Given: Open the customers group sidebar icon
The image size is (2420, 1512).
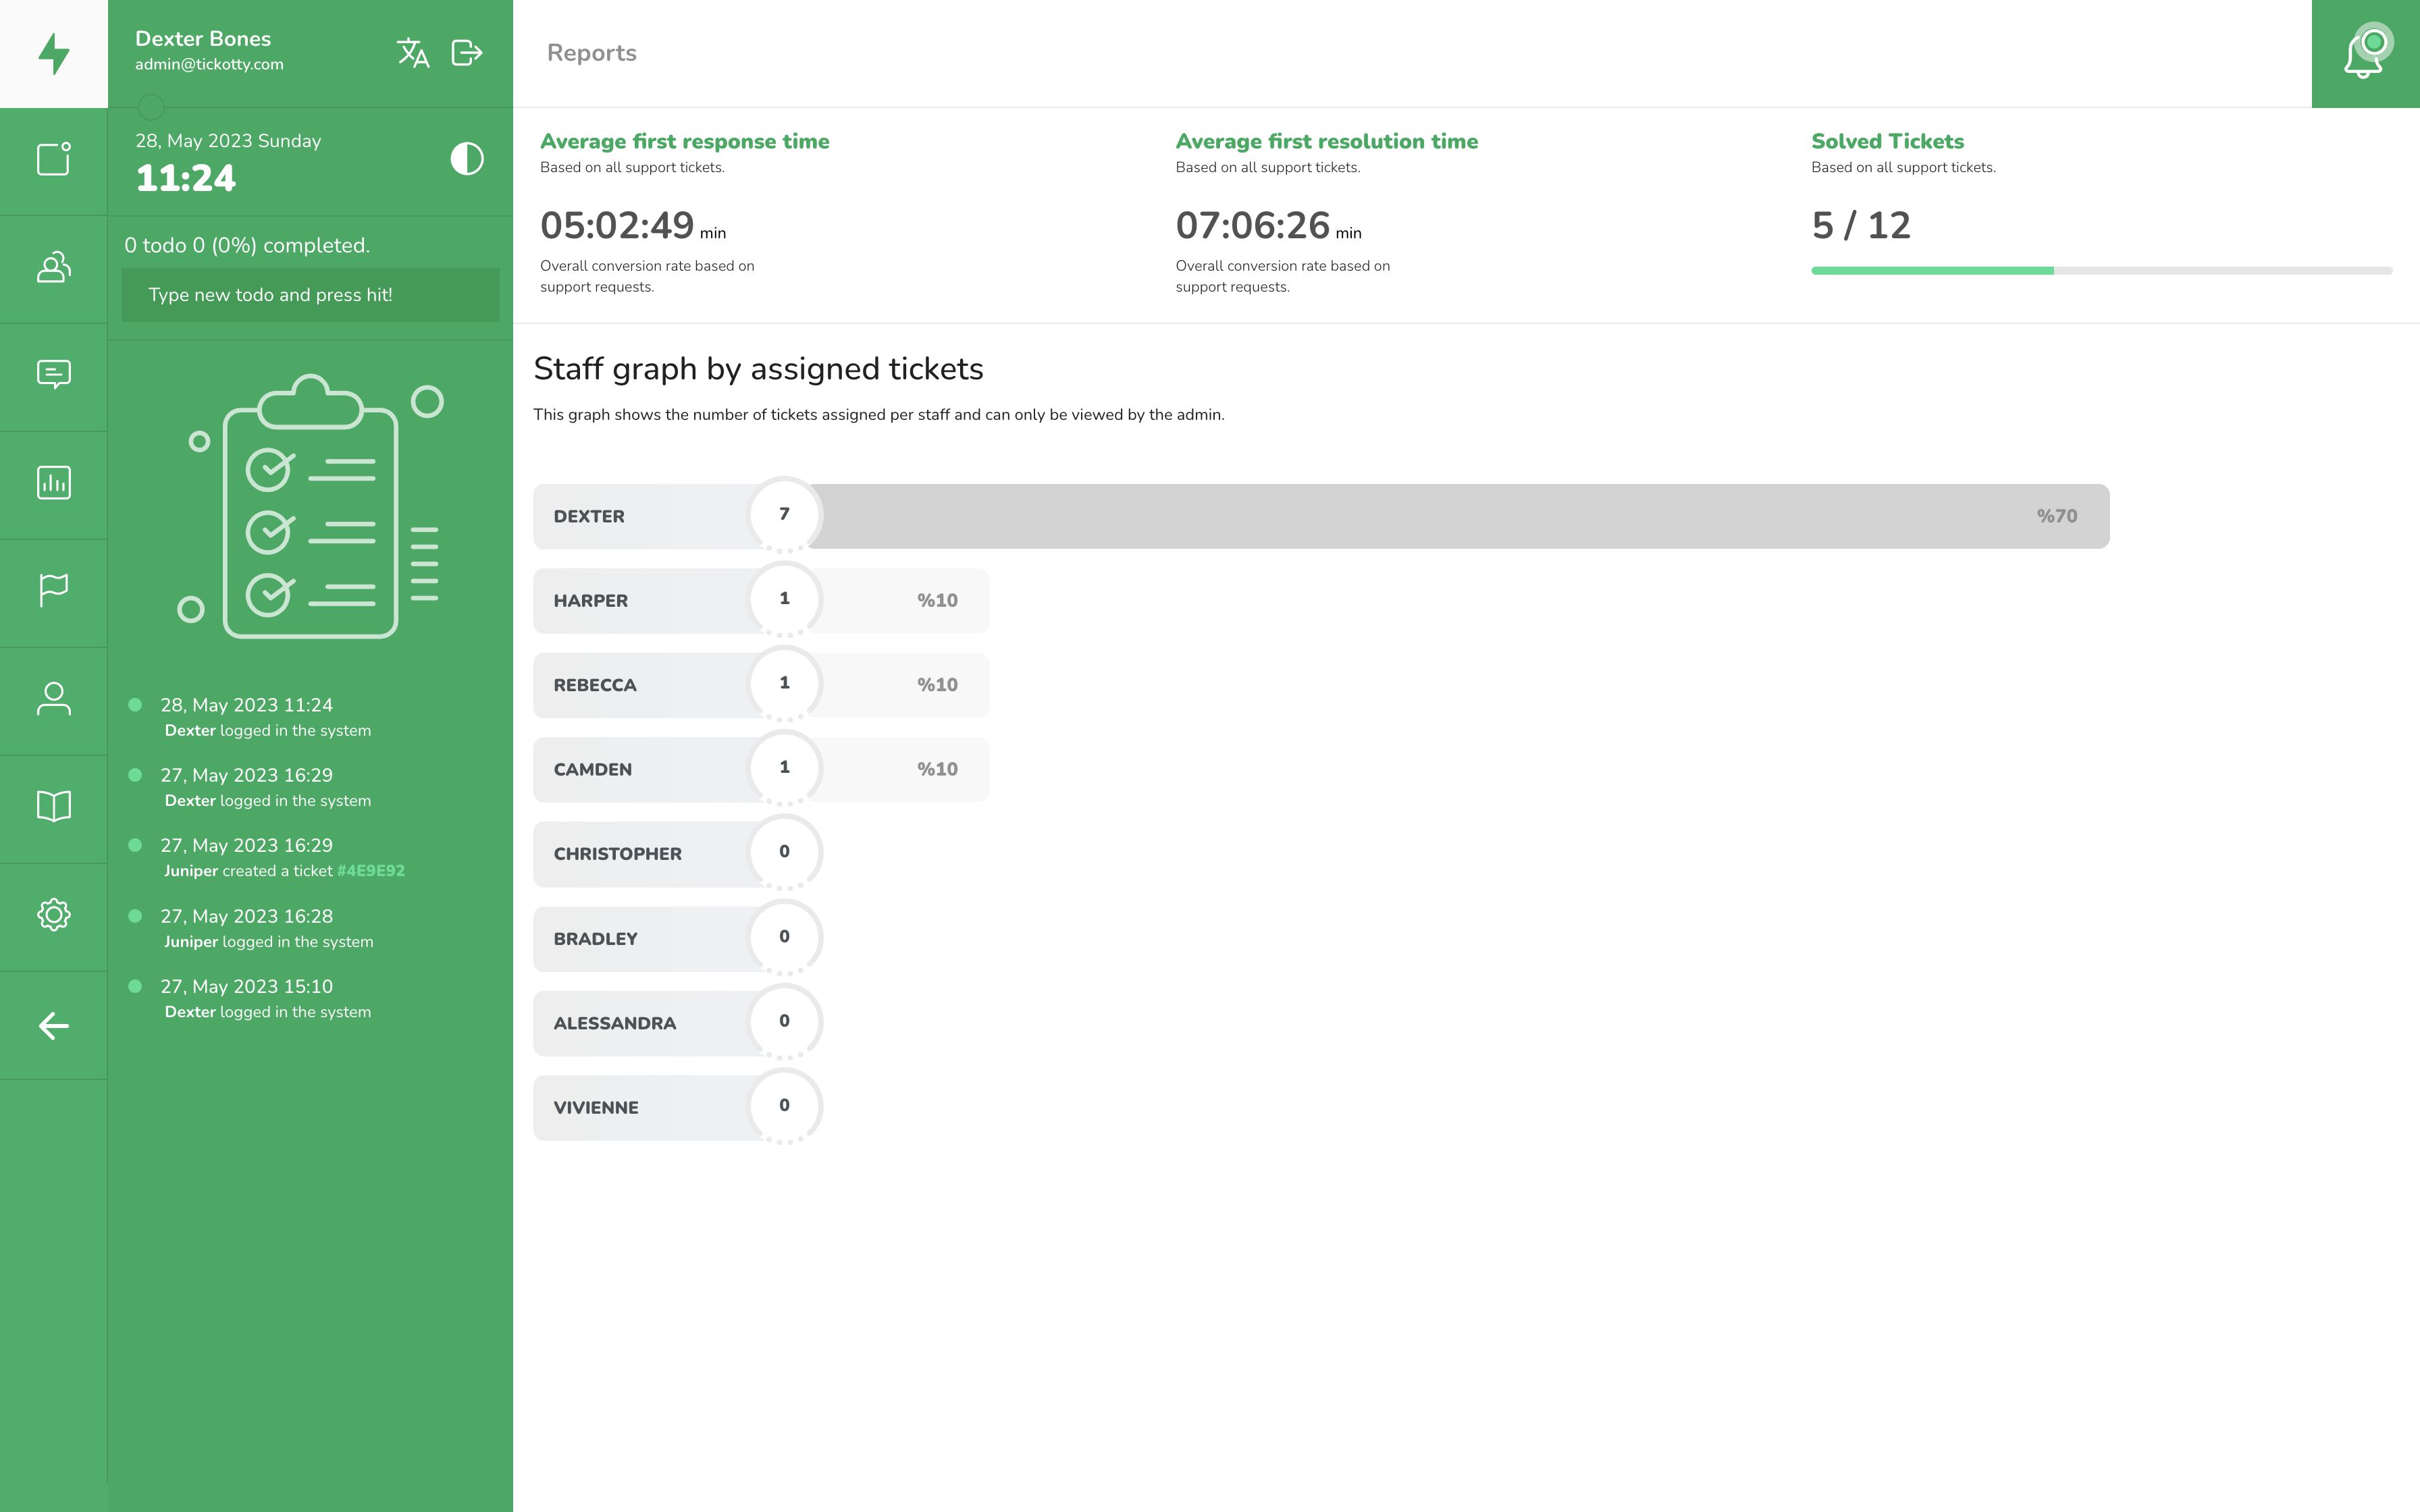Looking at the screenshot, I should pos(54,267).
